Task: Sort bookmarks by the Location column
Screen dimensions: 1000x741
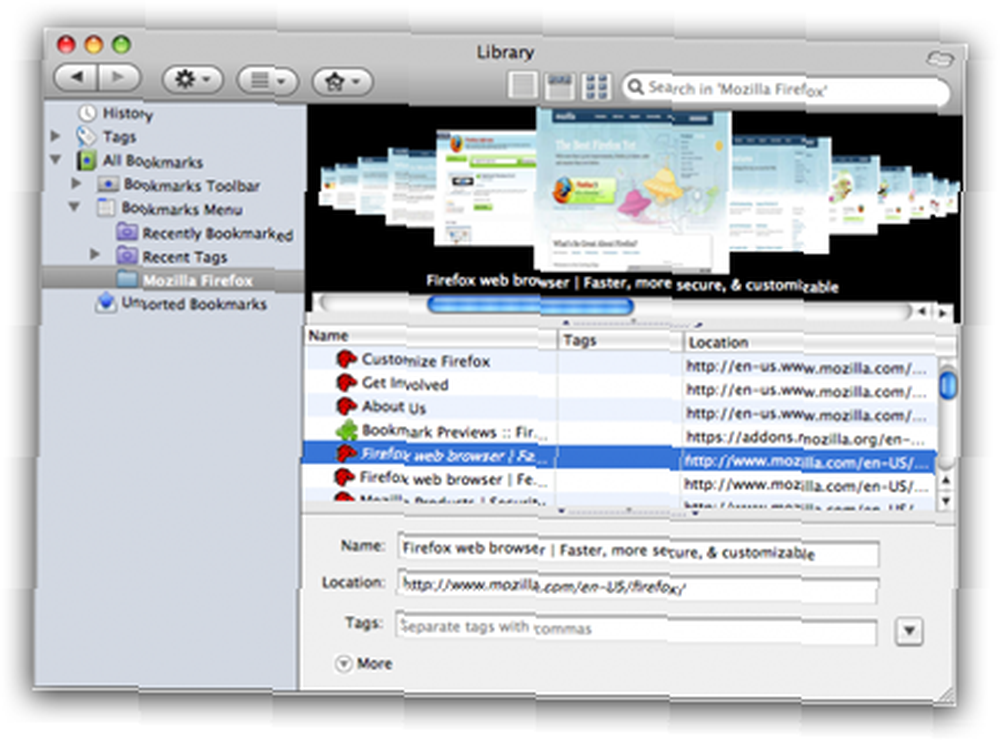Action: [819, 343]
